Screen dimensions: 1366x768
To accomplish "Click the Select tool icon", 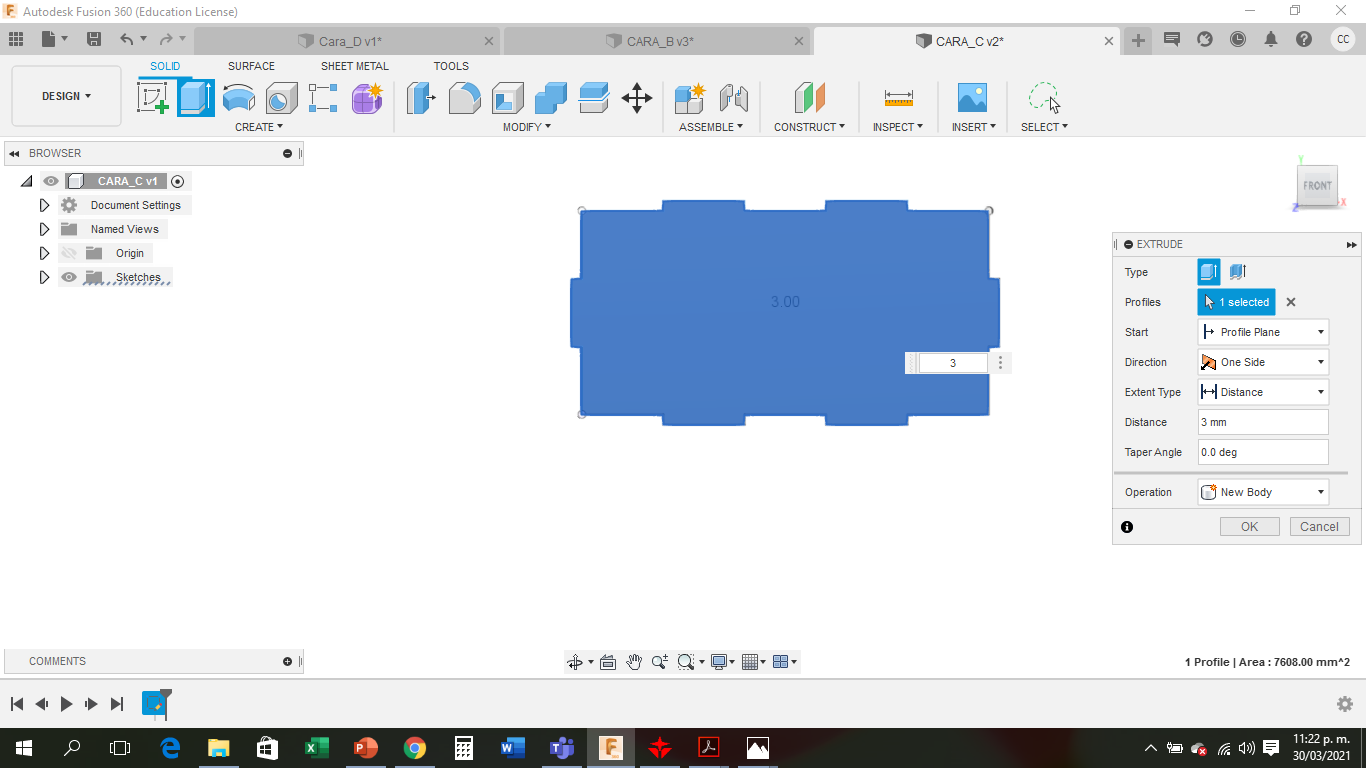I will click(1044, 98).
